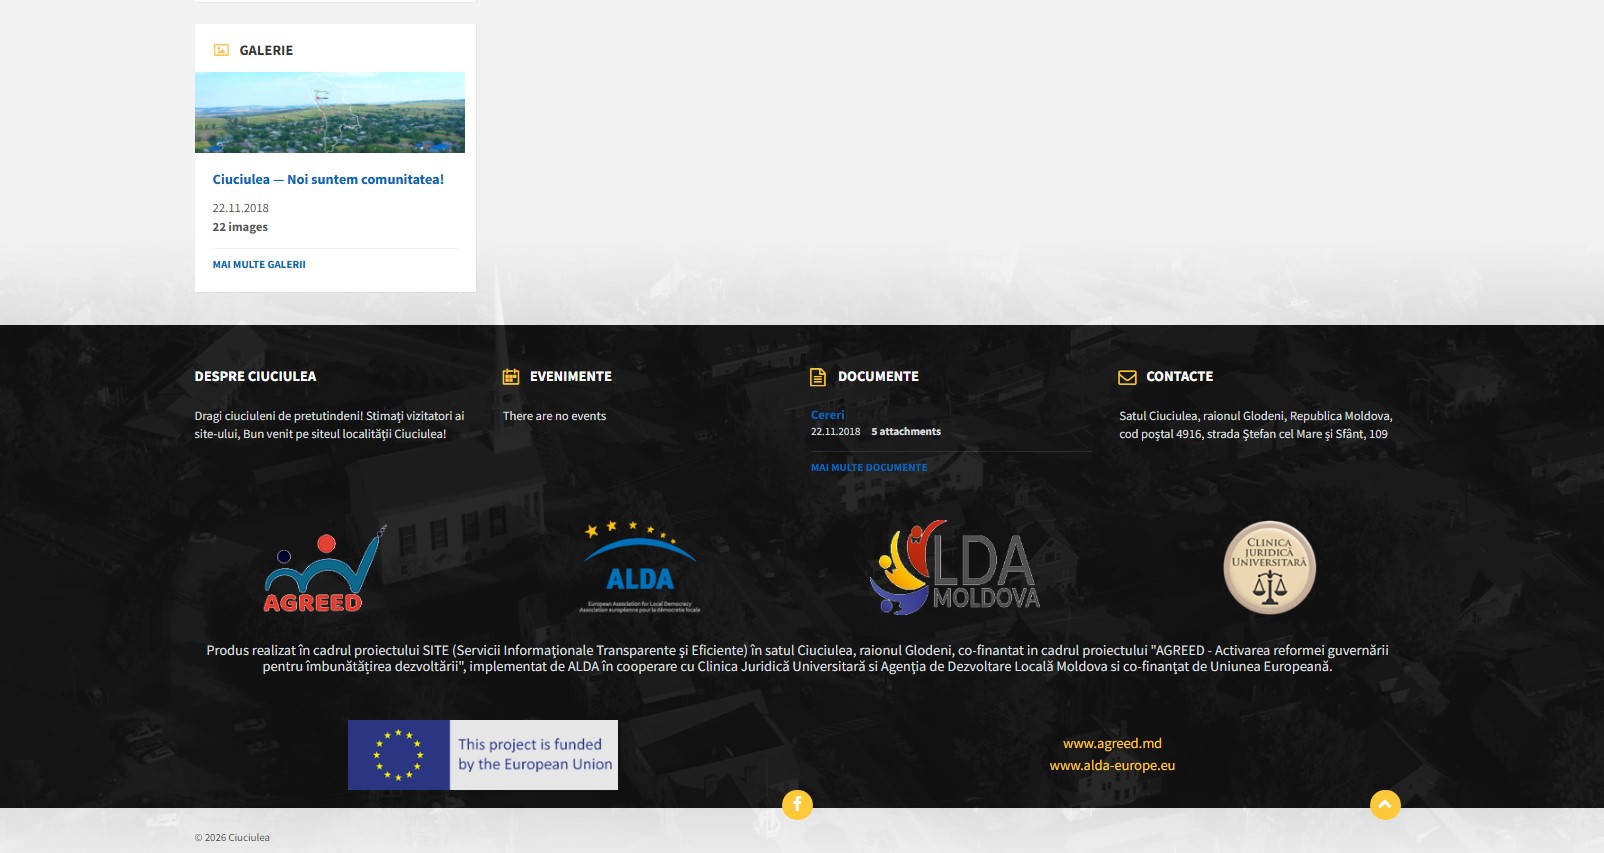Click the '© 2026 Ciuciulea' copyright text
This screenshot has height=853, width=1604.
pos(232,838)
